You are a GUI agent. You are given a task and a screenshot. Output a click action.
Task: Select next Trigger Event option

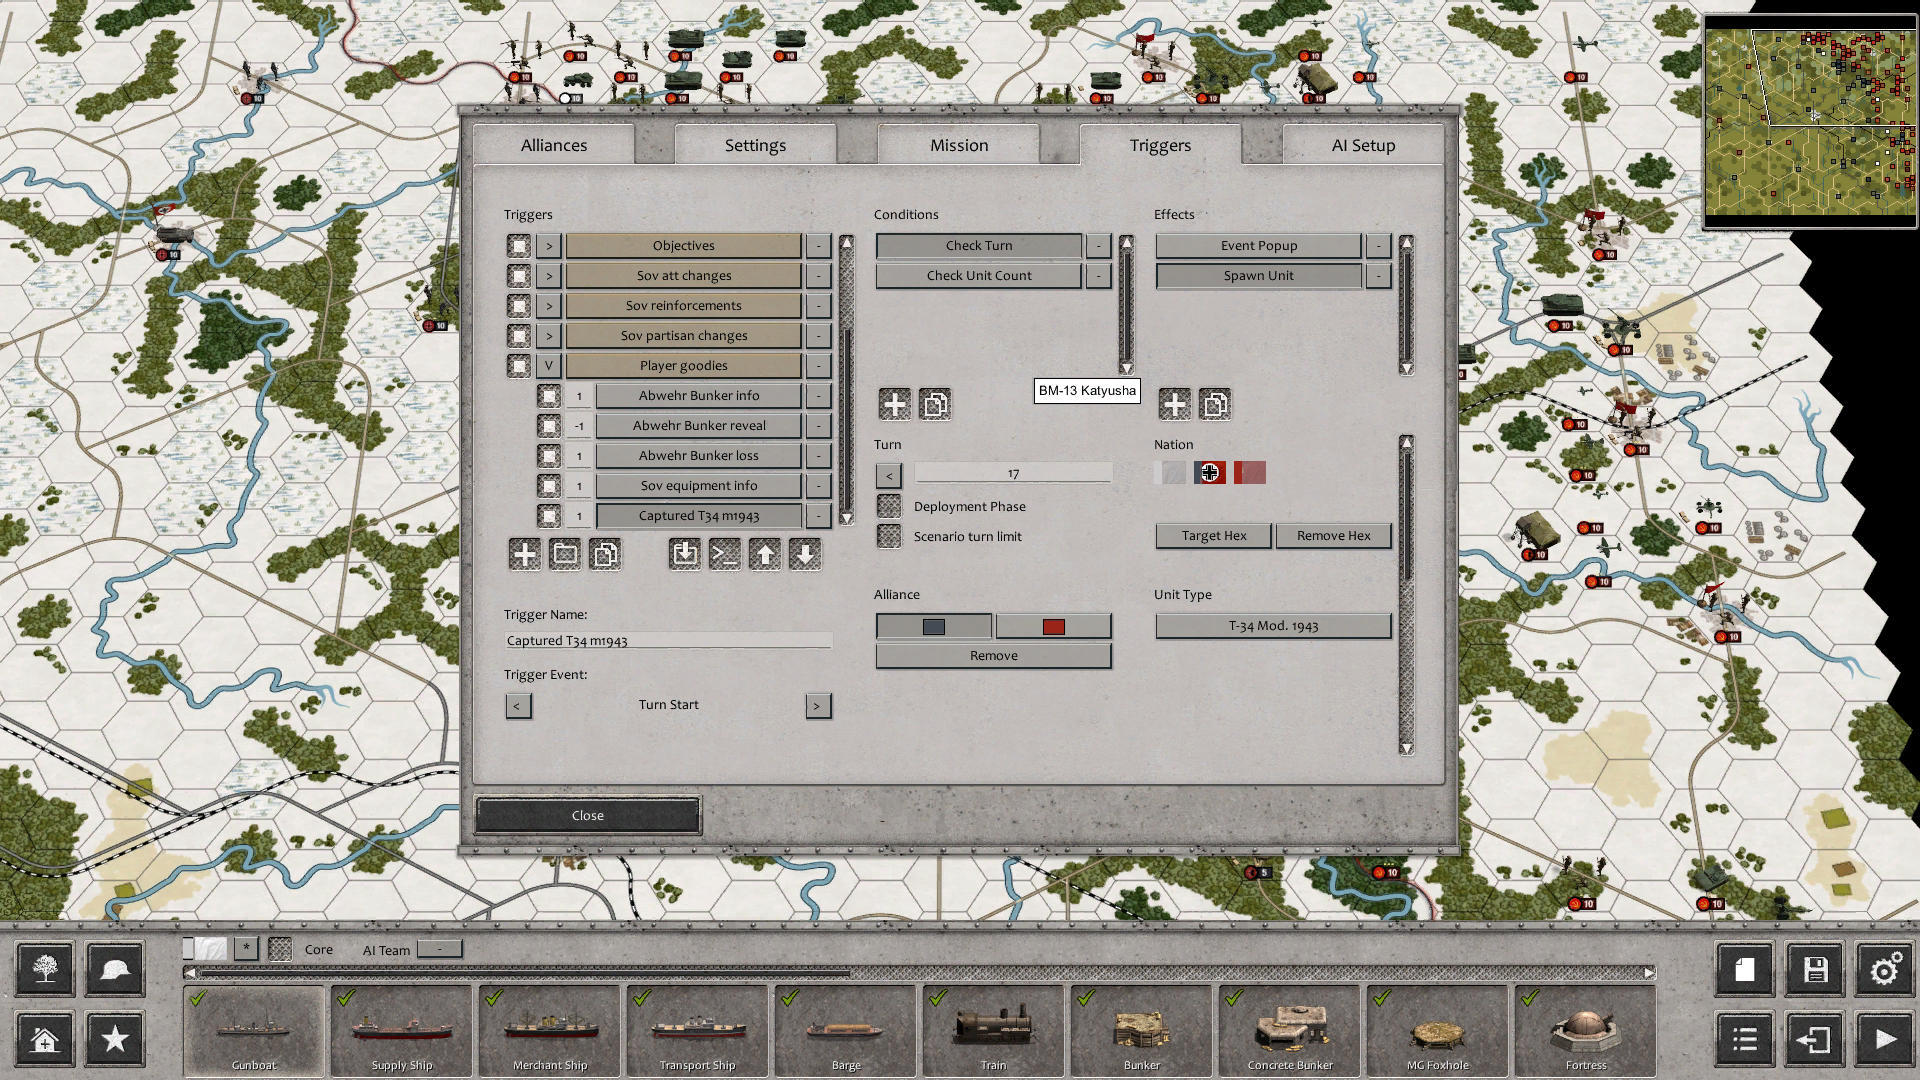(x=818, y=706)
